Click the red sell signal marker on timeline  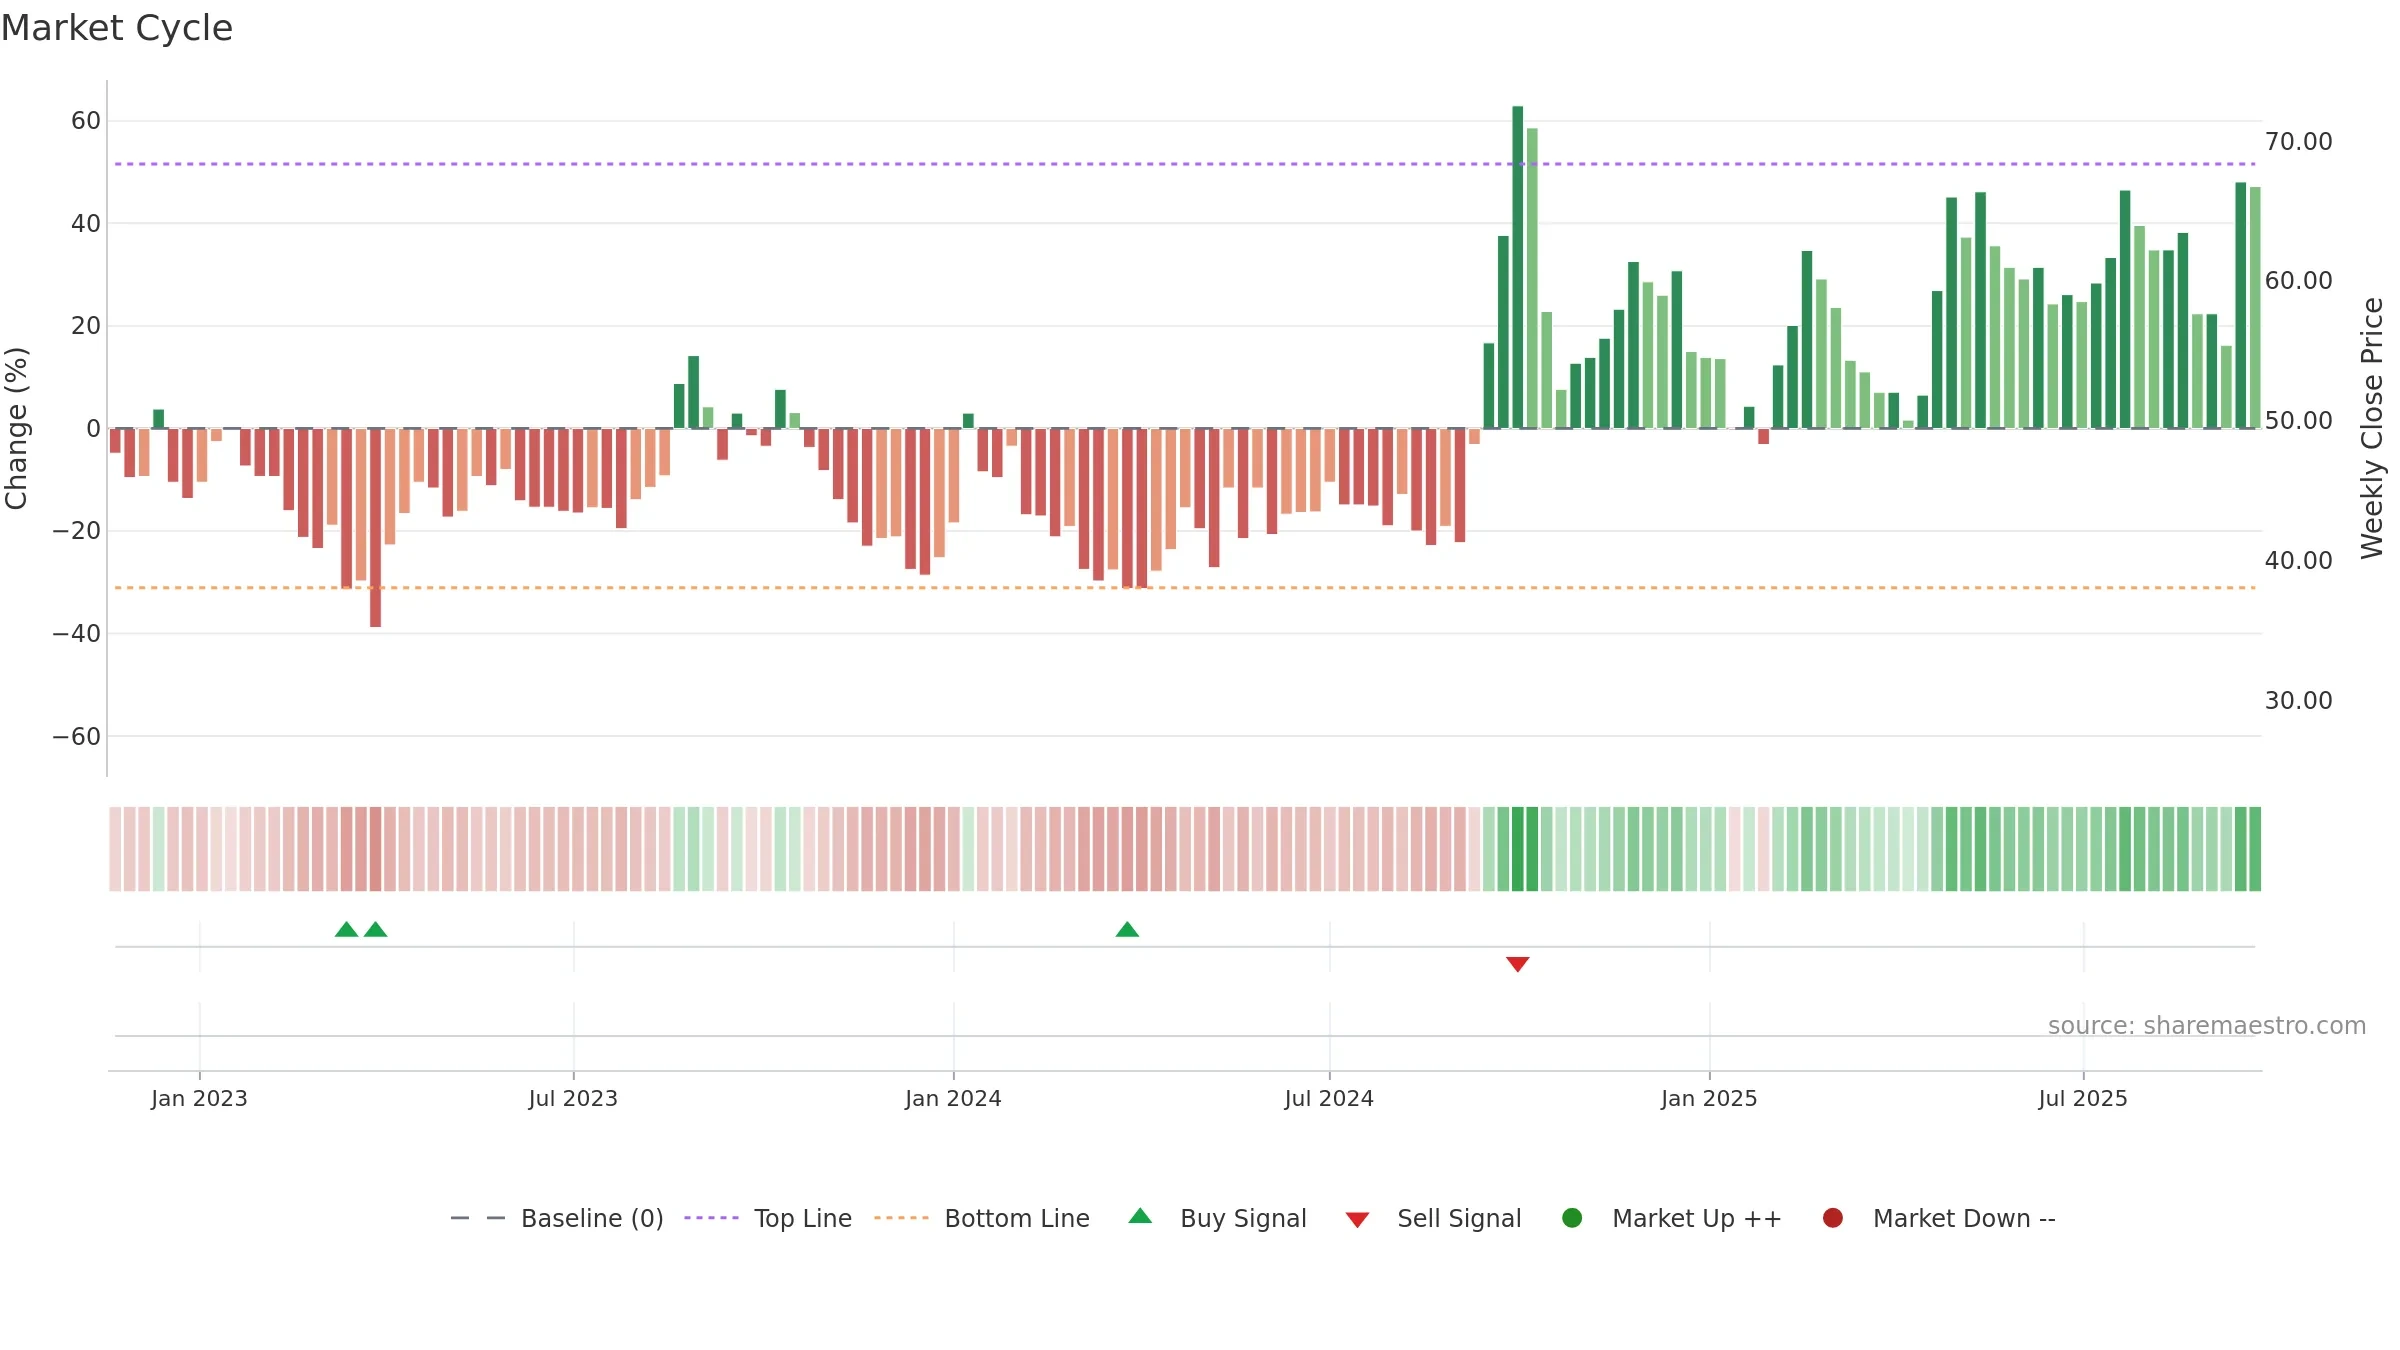pyautogui.click(x=1518, y=964)
